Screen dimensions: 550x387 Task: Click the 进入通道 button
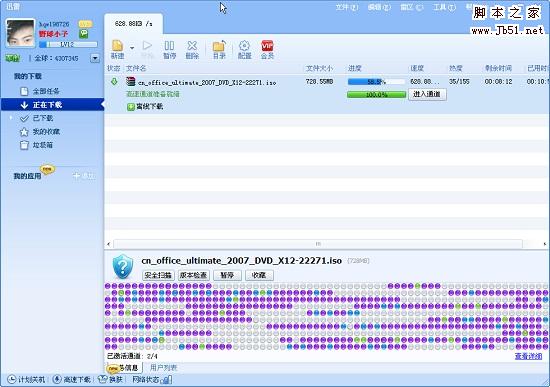tap(427, 94)
